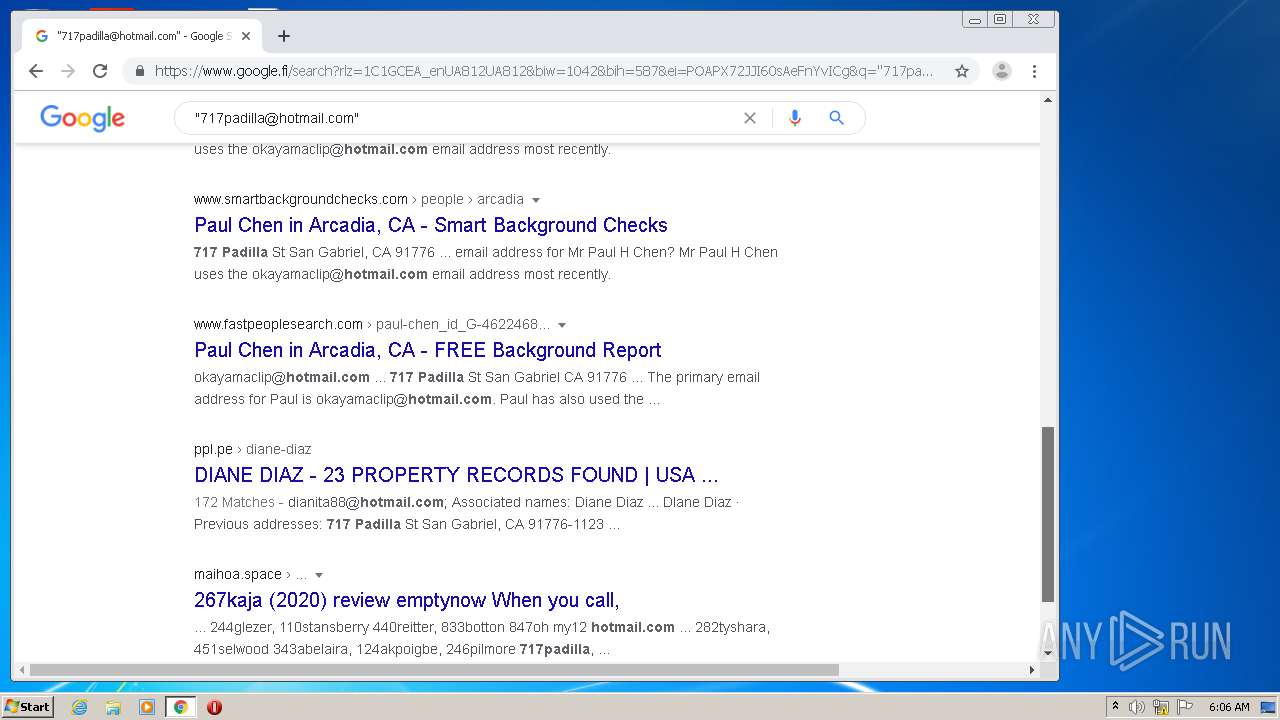This screenshot has height=720, width=1280.
Task: Clear the search box with X
Action: click(750, 118)
